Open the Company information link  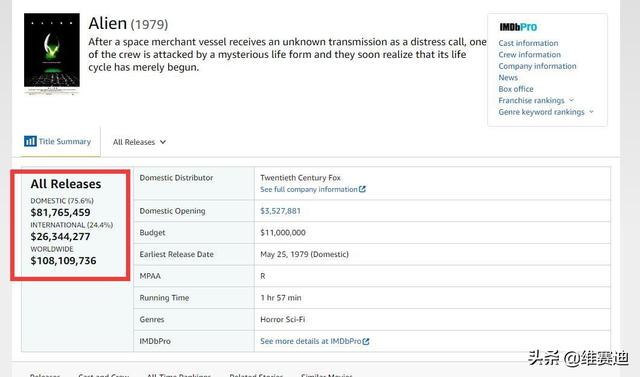click(537, 66)
